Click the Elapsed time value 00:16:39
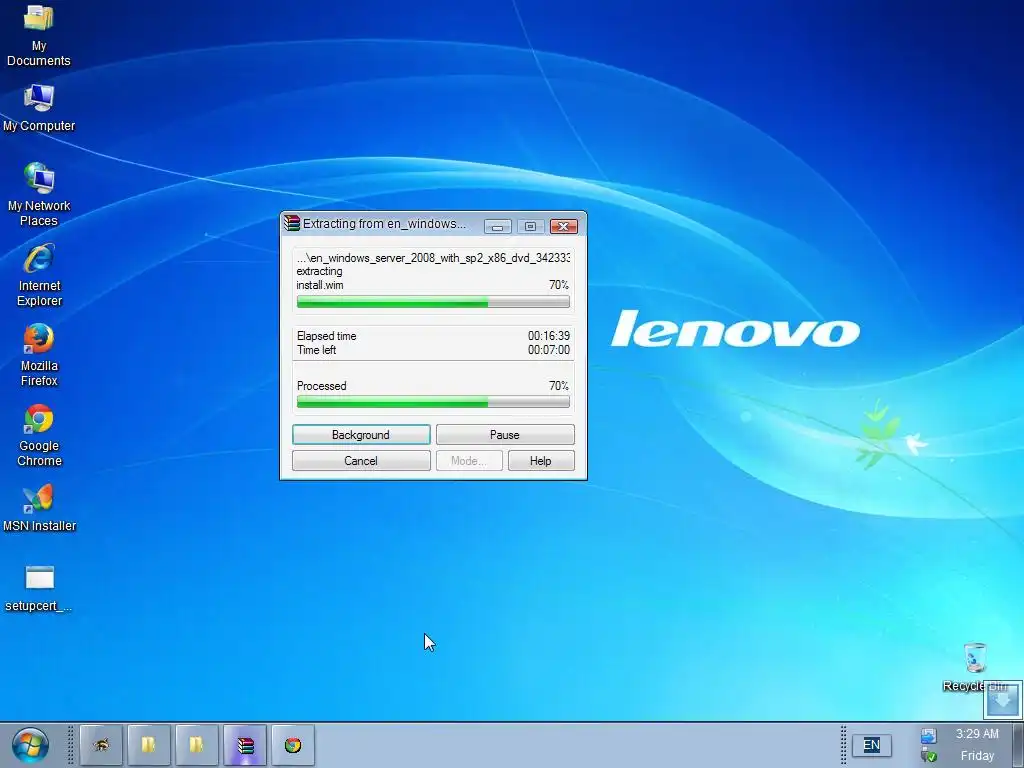This screenshot has width=1024, height=768. coord(549,336)
